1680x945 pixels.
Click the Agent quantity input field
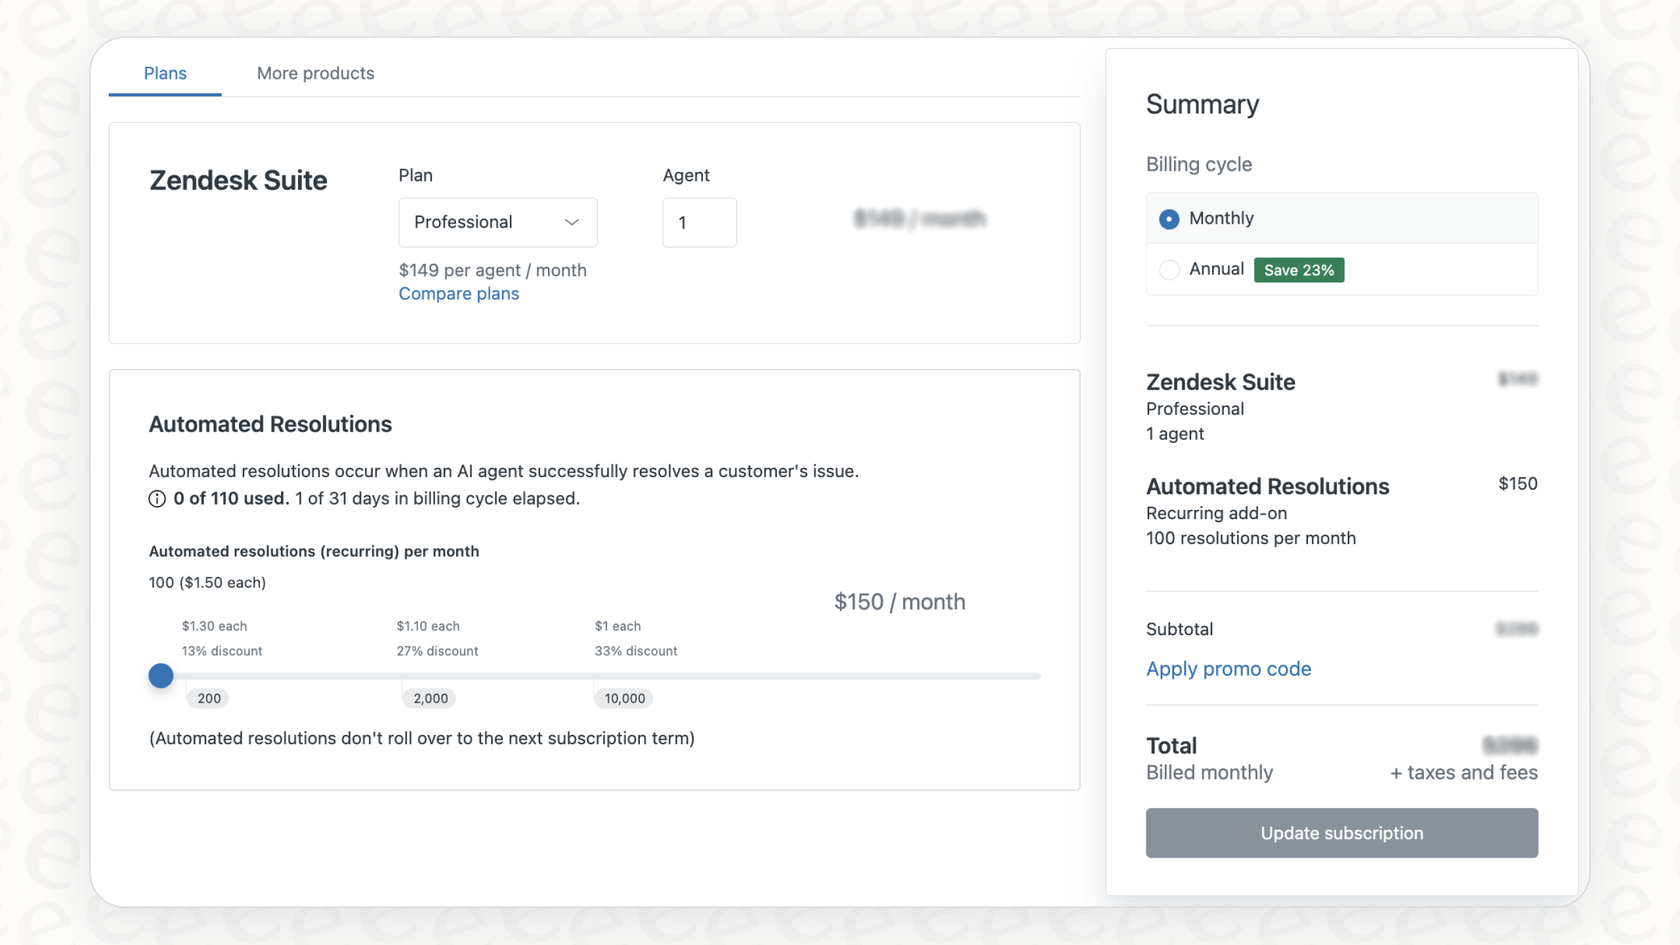point(699,222)
